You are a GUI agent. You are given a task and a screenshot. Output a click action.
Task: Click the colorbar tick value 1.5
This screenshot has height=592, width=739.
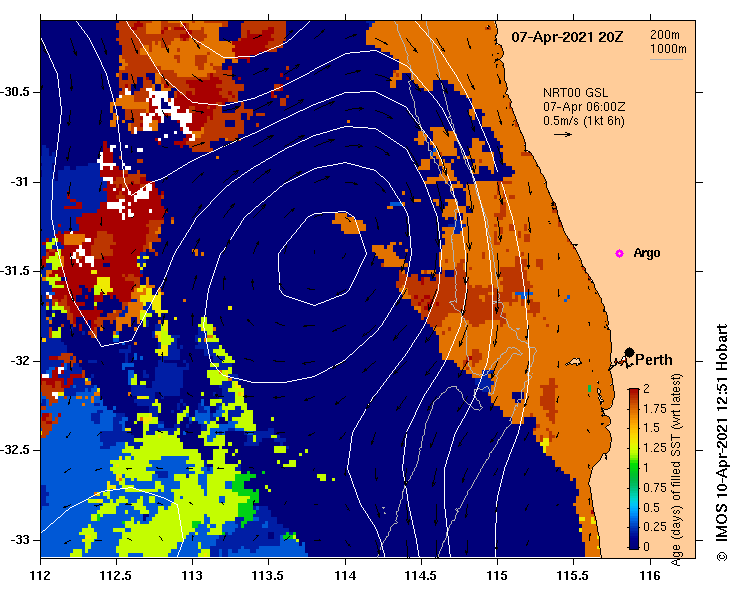[x=652, y=428]
